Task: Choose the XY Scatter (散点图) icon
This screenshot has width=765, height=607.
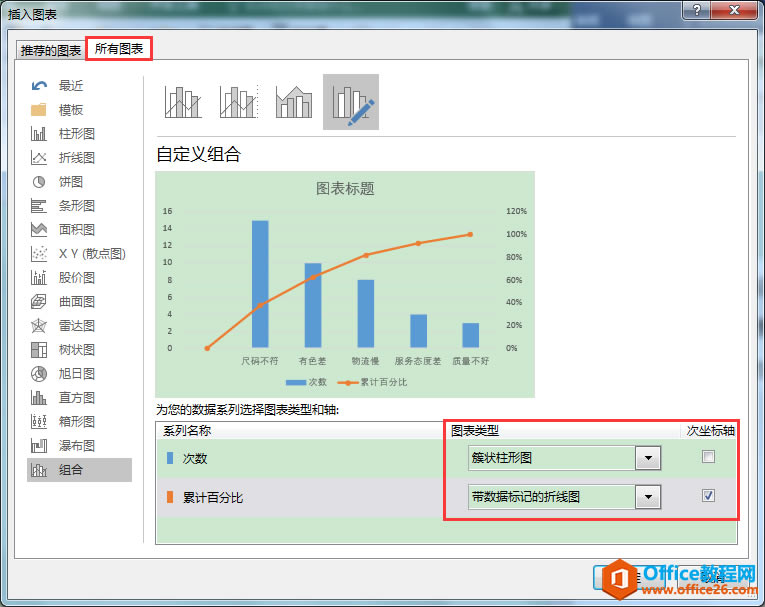Action: (x=39, y=254)
